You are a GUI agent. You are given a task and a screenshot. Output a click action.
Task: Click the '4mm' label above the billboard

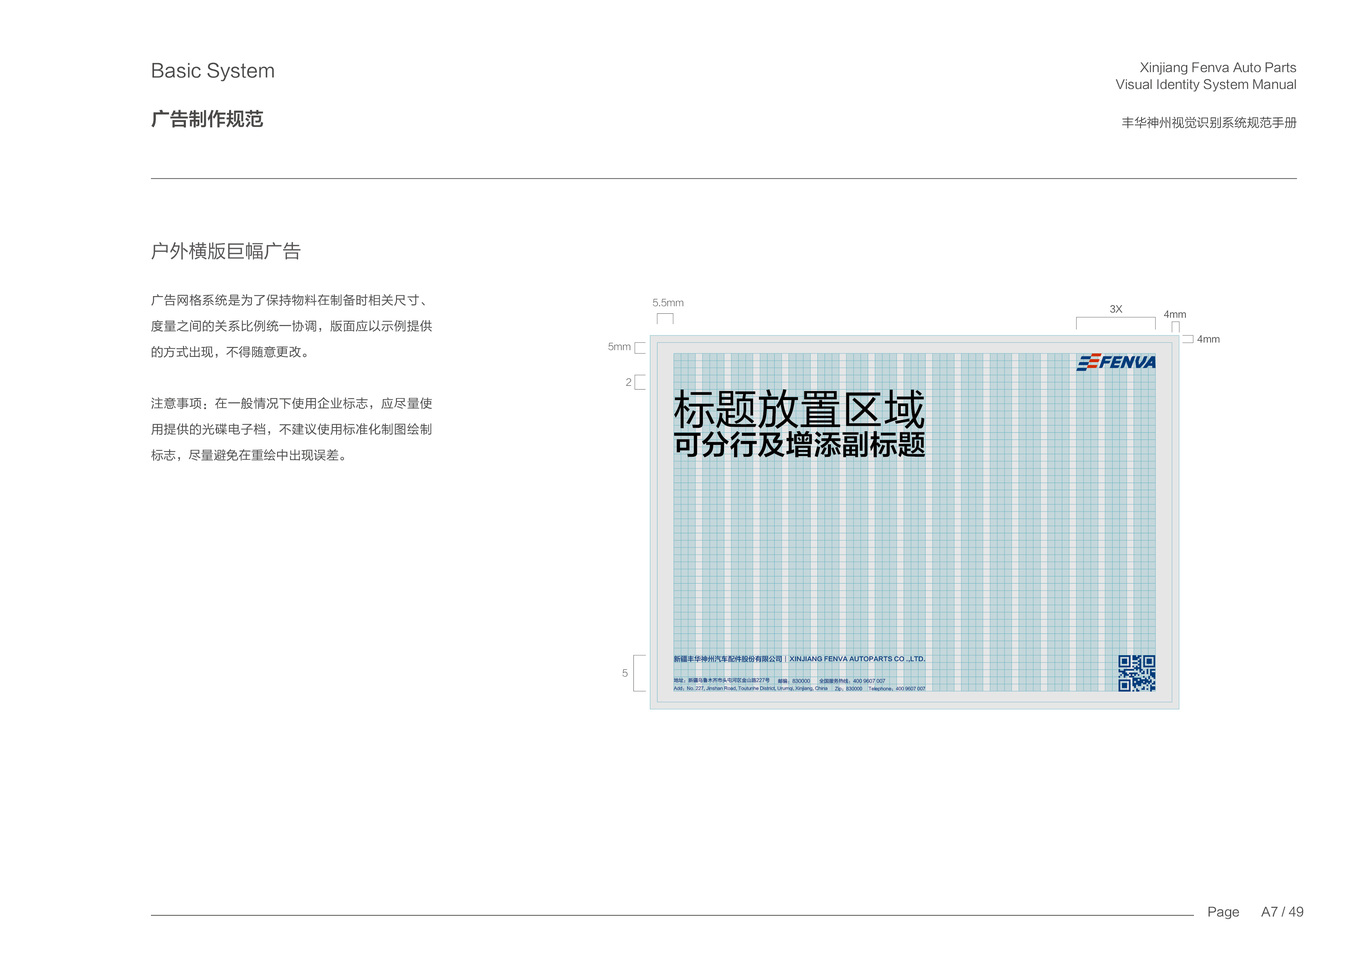click(1175, 314)
